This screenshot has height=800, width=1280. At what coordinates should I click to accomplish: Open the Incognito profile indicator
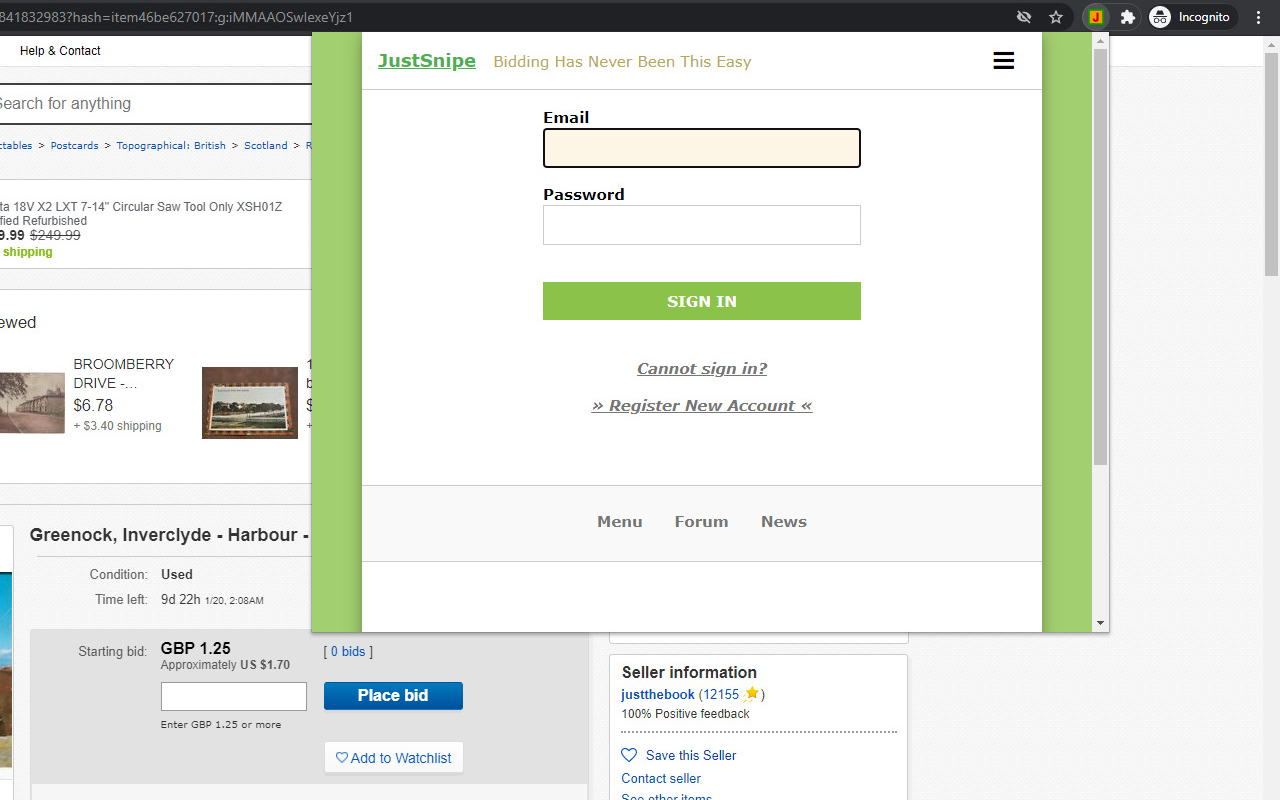[1191, 17]
